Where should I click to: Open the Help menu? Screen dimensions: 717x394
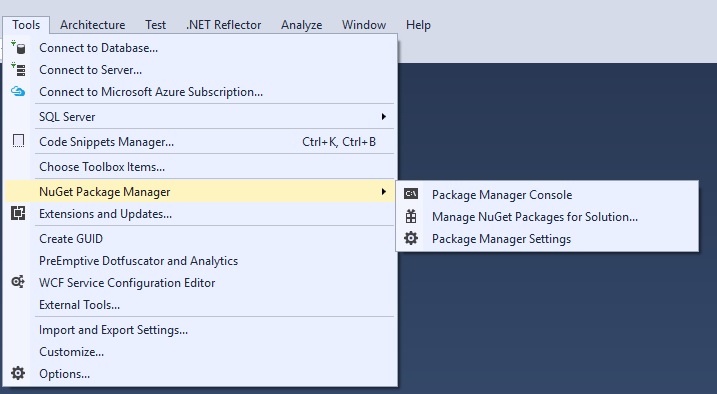pos(418,25)
